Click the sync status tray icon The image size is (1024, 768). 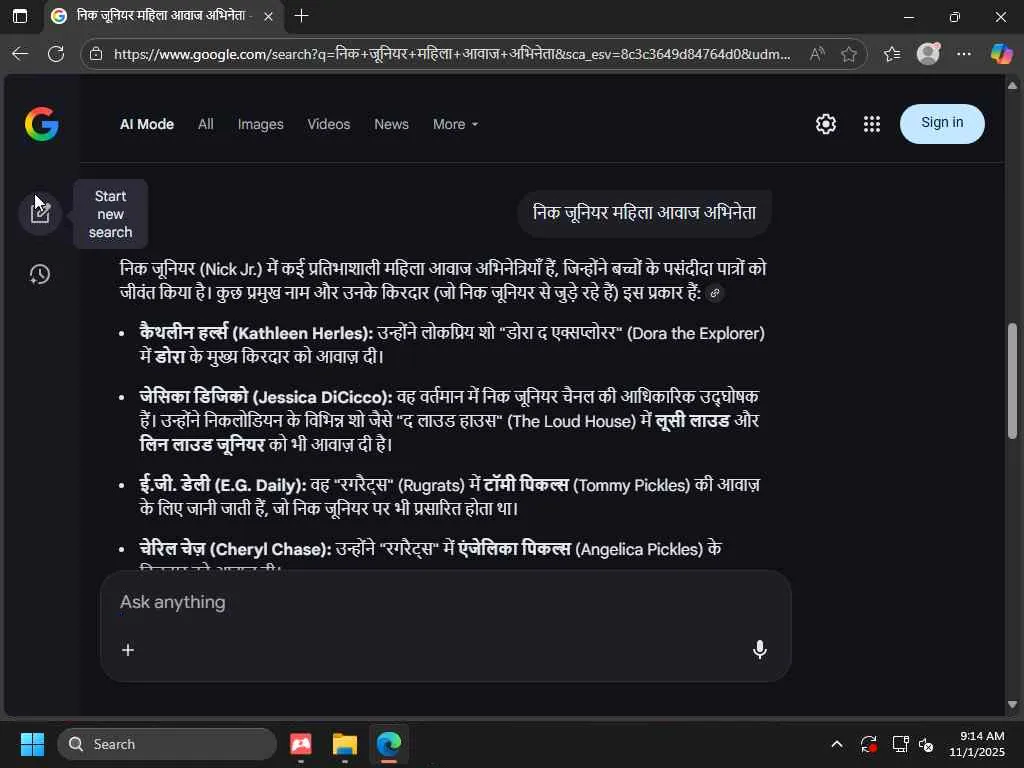tap(869, 744)
